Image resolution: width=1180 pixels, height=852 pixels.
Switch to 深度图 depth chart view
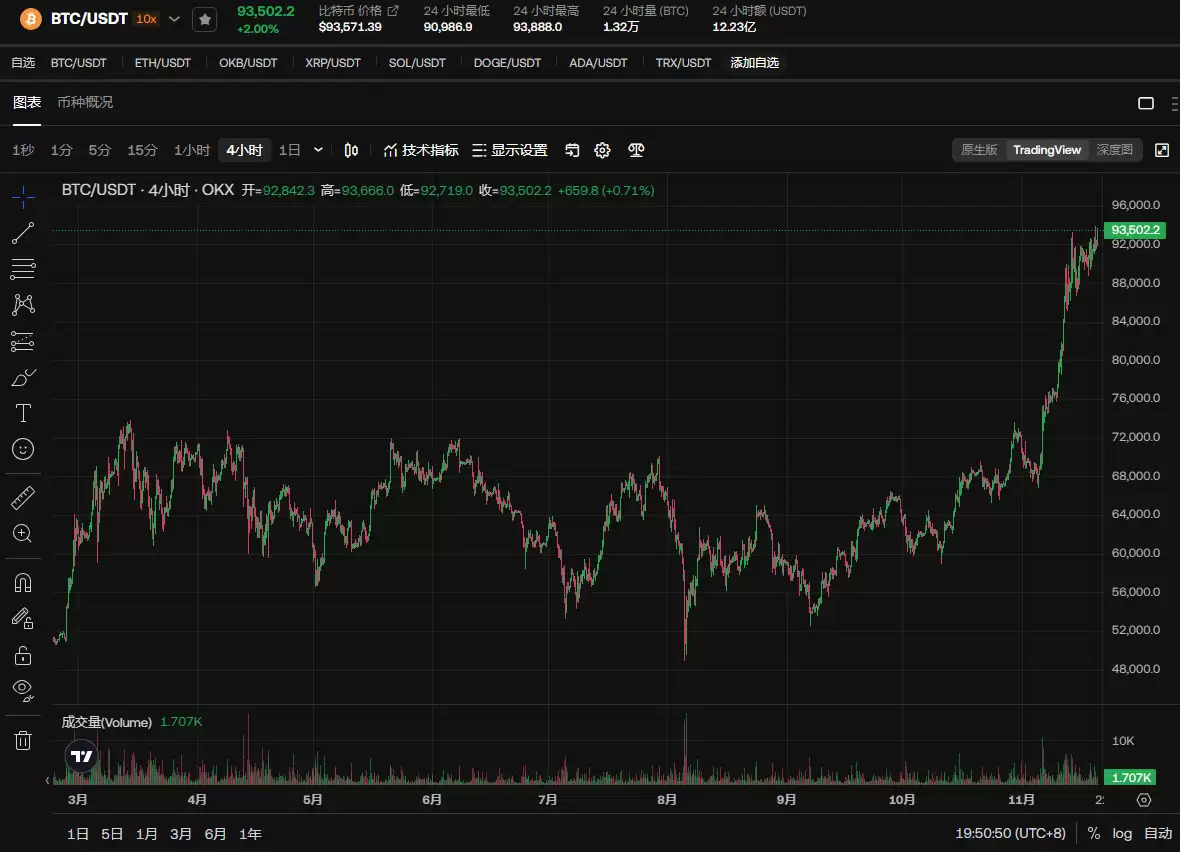click(1114, 150)
